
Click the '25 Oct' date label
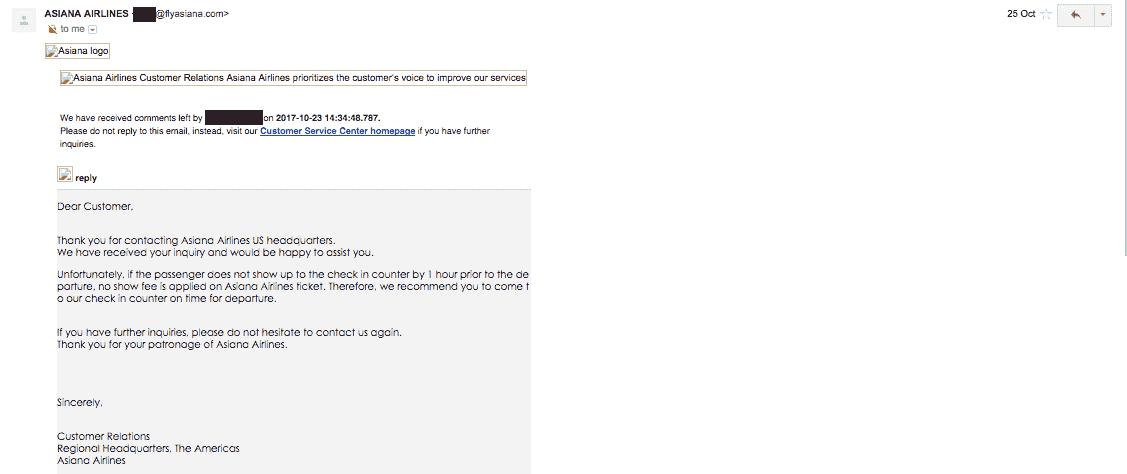pyautogui.click(x=1020, y=14)
